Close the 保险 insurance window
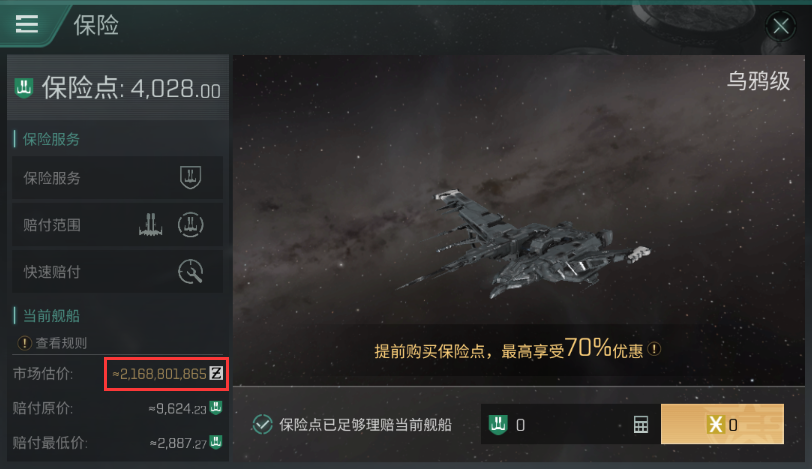Image resolution: width=812 pixels, height=469 pixels. click(781, 25)
